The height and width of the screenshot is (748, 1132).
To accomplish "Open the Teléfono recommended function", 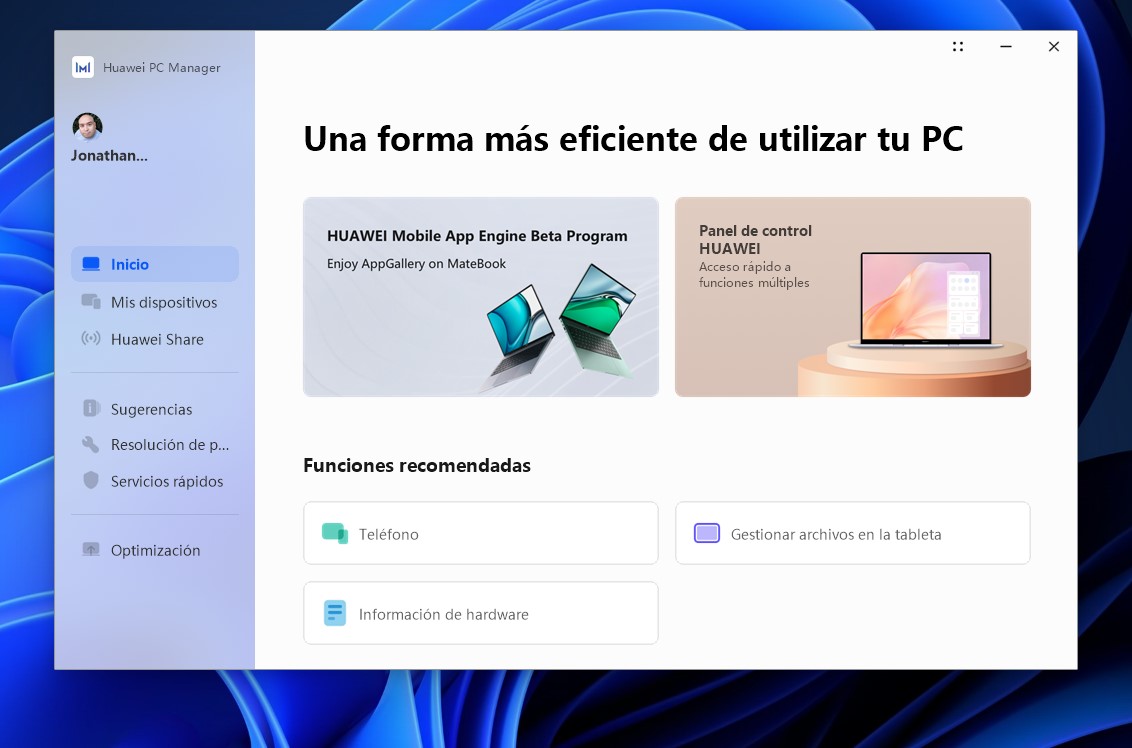I will pyautogui.click(x=481, y=533).
